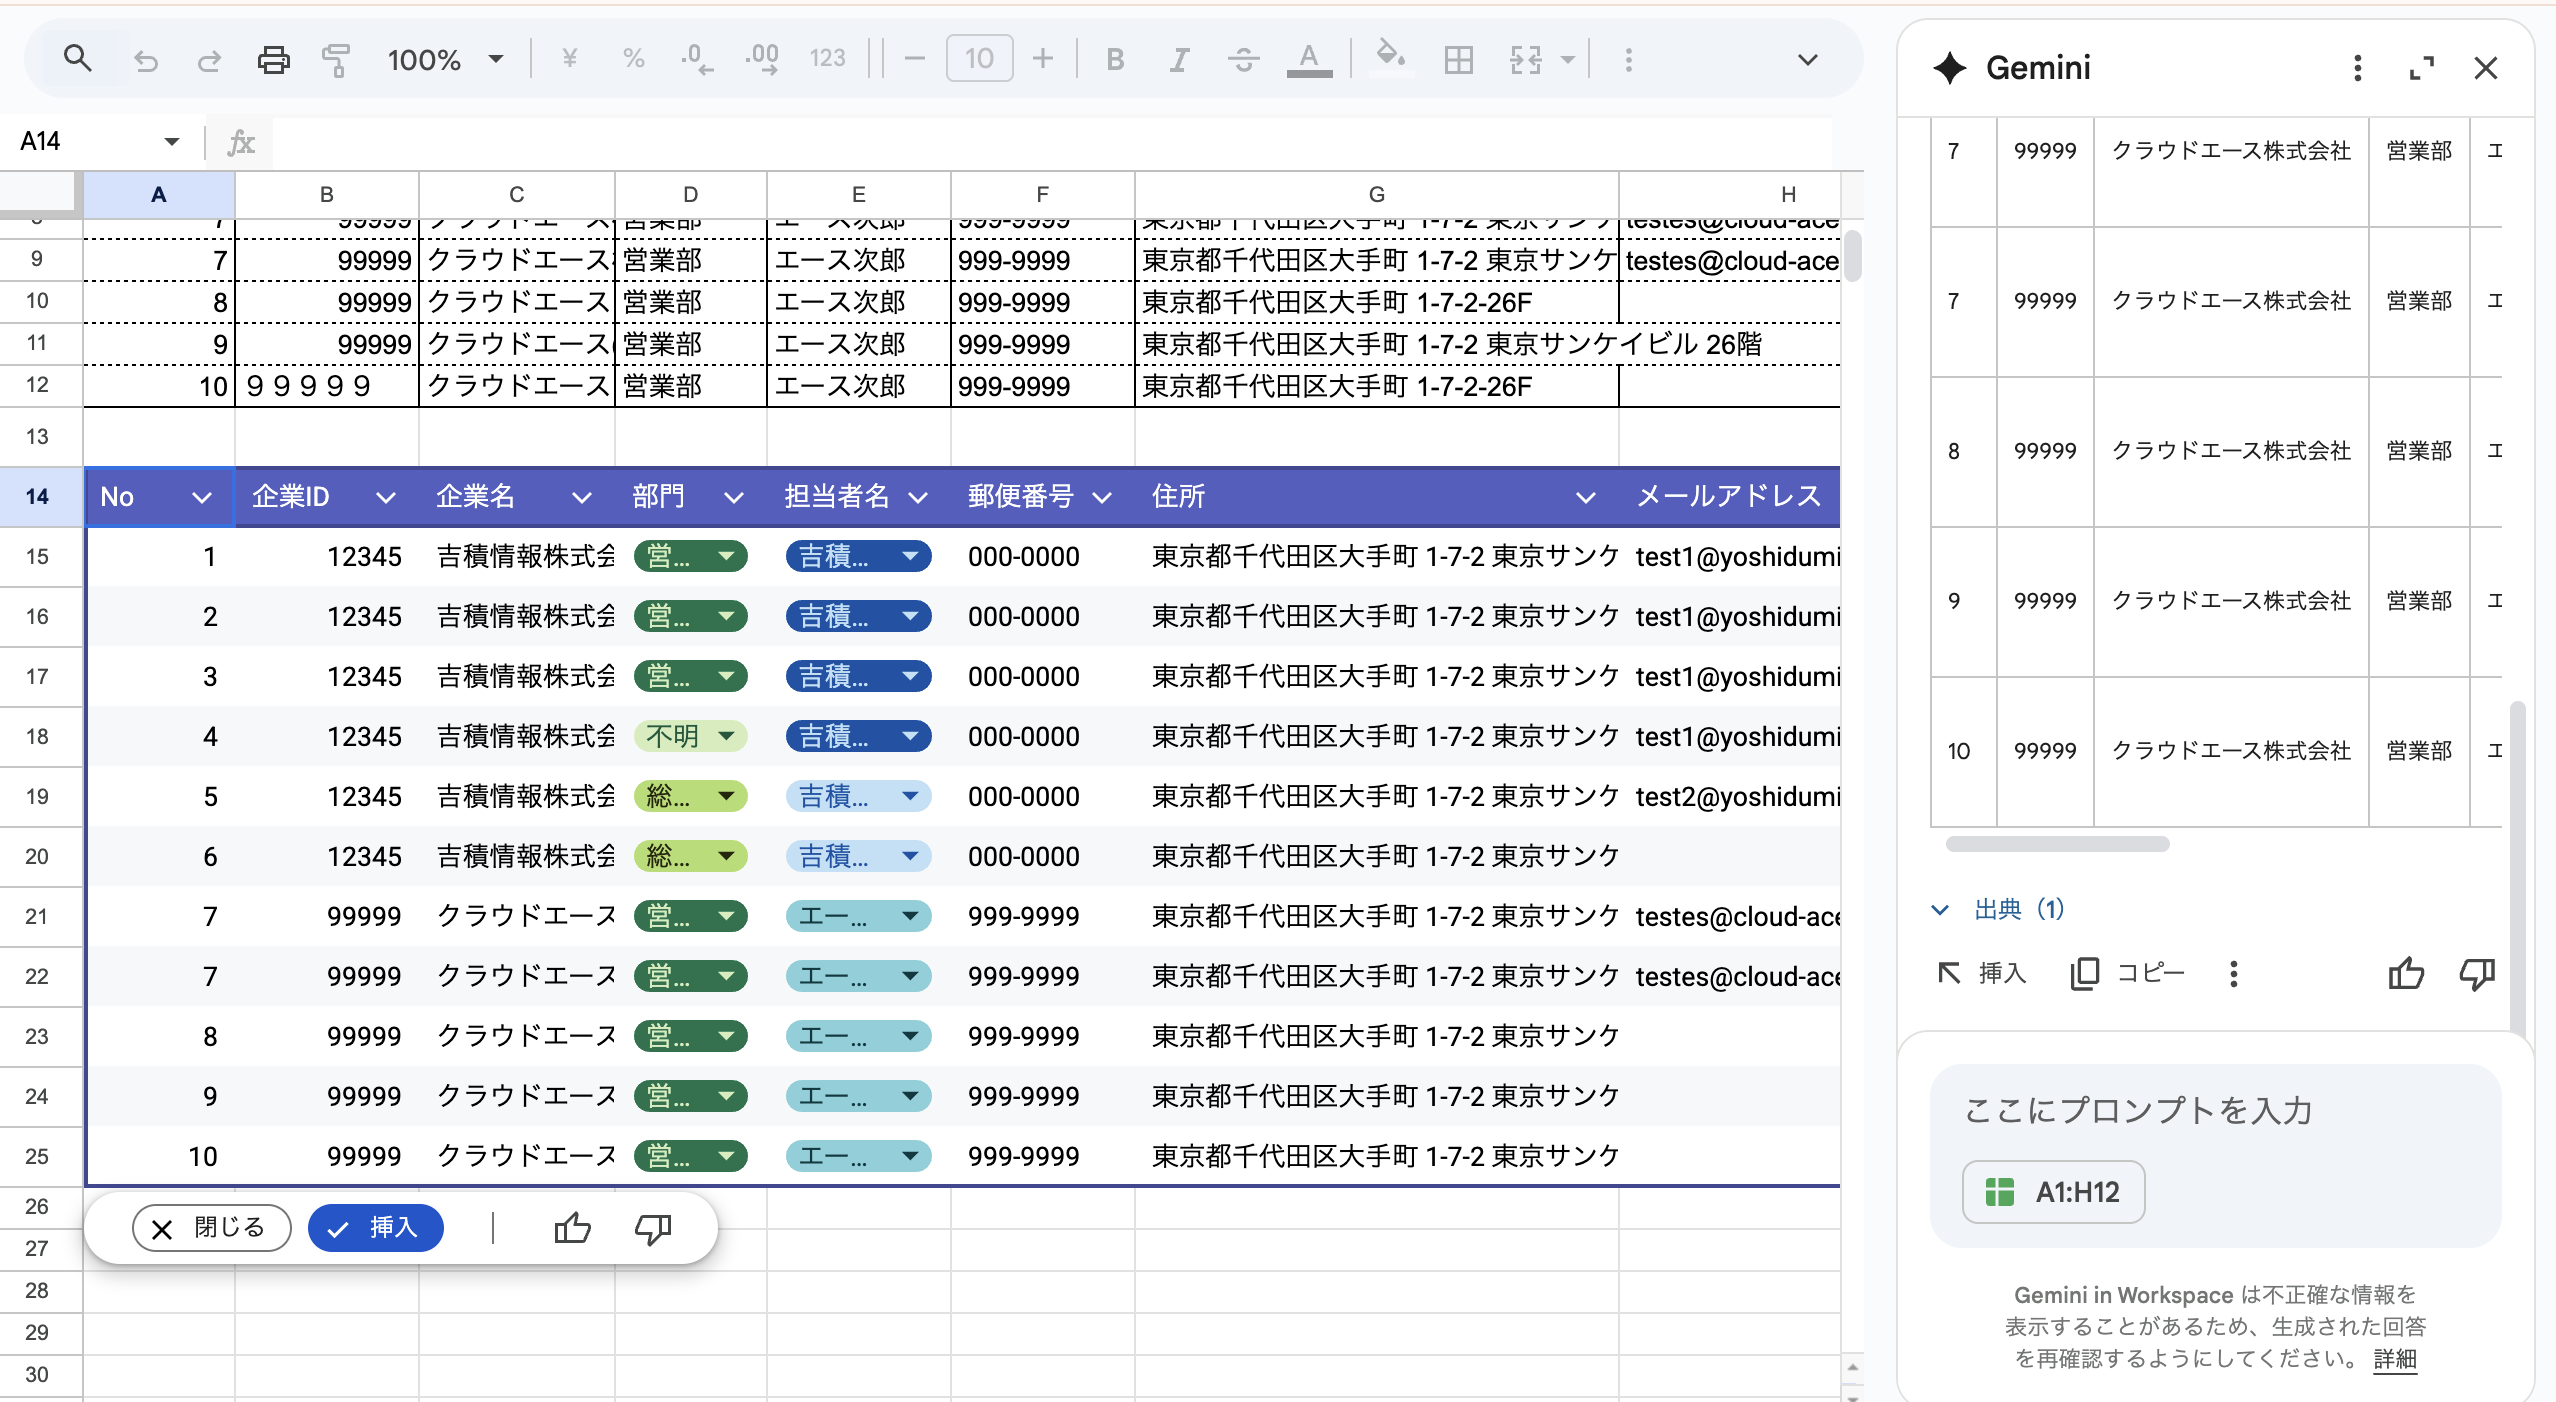Image resolution: width=2556 pixels, height=1402 pixels.
Task: Click the Gemini prompt input field
Action: click(2140, 1110)
